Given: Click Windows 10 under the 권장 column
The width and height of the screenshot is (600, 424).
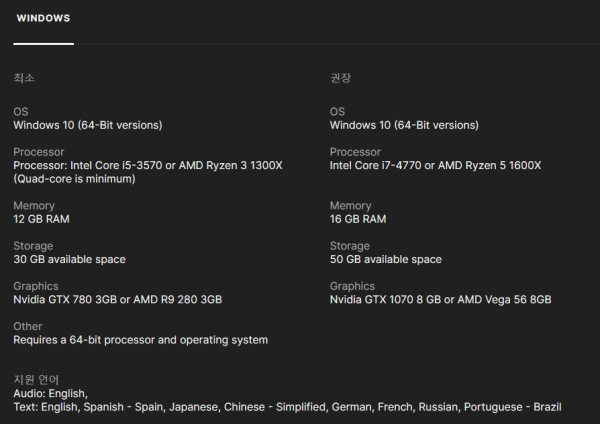Looking at the screenshot, I should (x=403, y=125).
